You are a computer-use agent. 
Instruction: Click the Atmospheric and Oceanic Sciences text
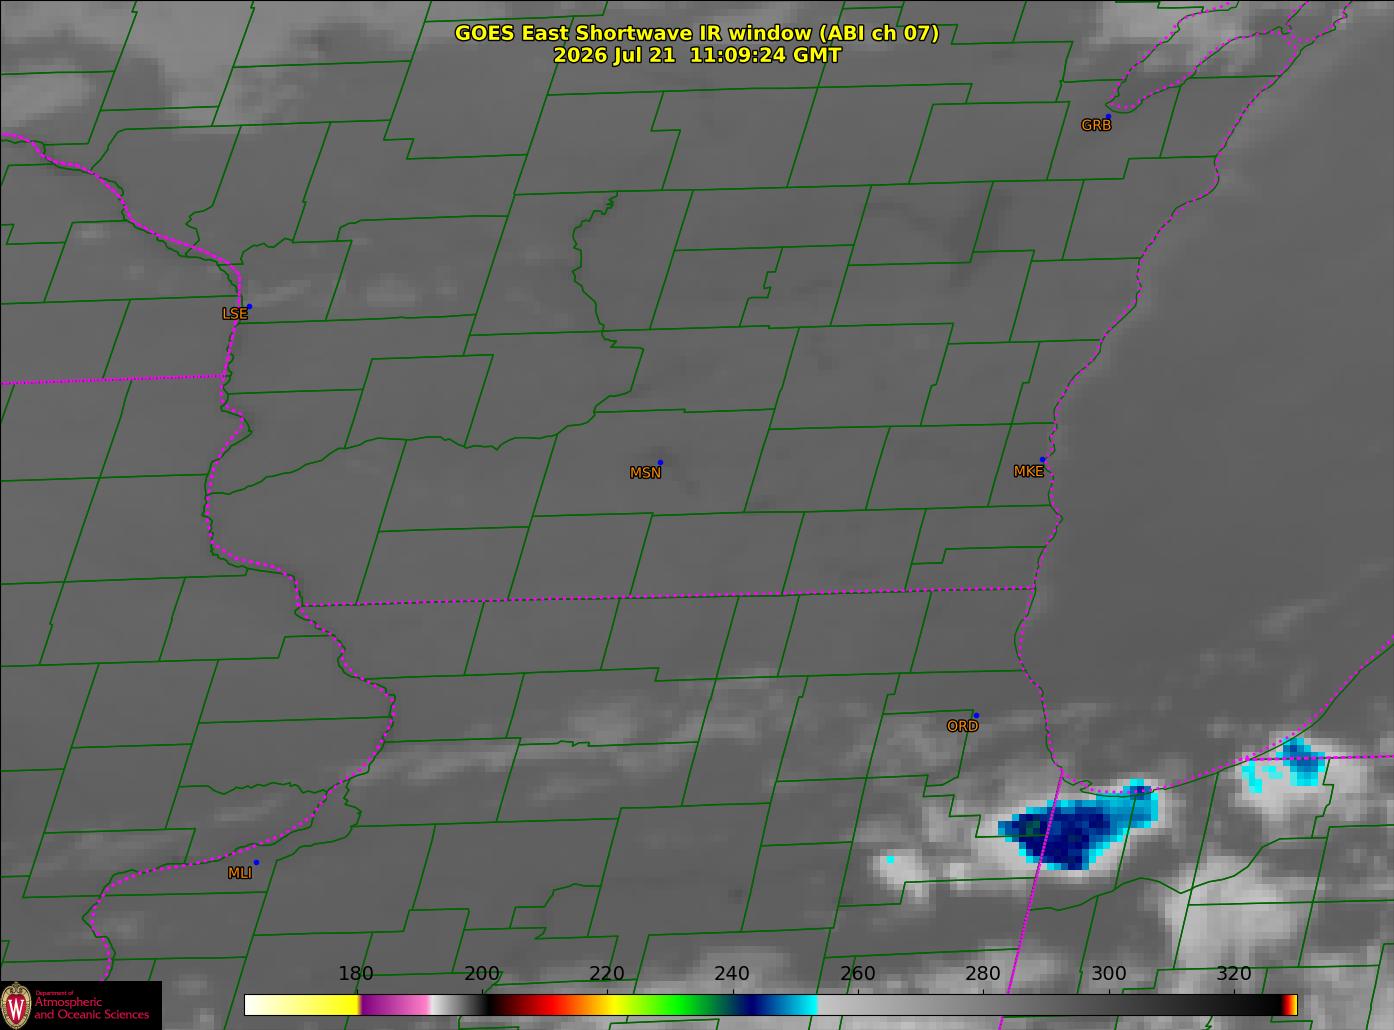click(91, 1007)
